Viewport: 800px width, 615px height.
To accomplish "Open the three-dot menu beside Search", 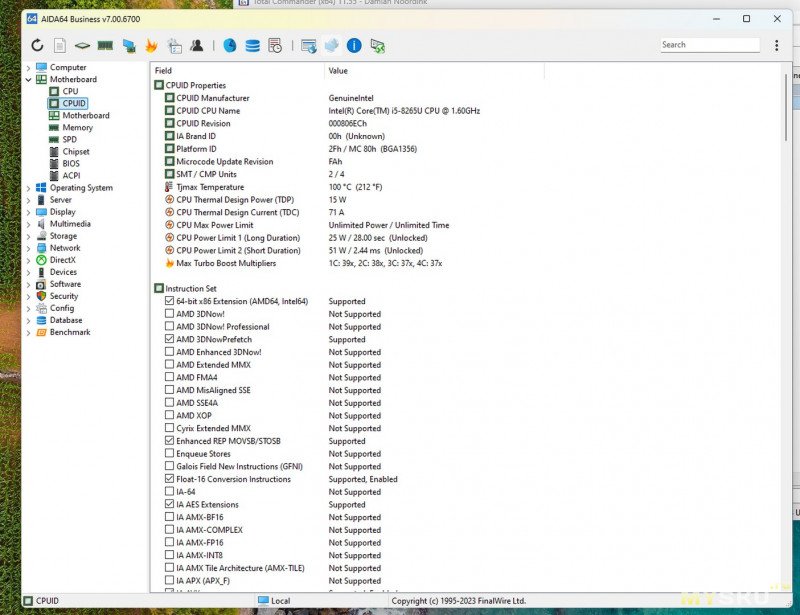I will (x=777, y=45).
